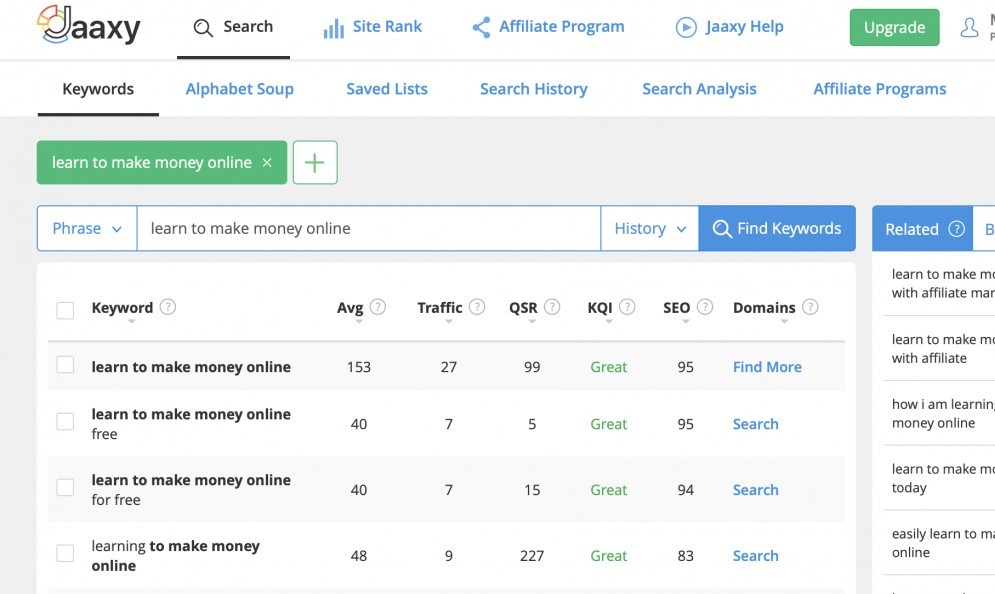
Task: Switch to the Keywords tab
Action: pos(98,89)
